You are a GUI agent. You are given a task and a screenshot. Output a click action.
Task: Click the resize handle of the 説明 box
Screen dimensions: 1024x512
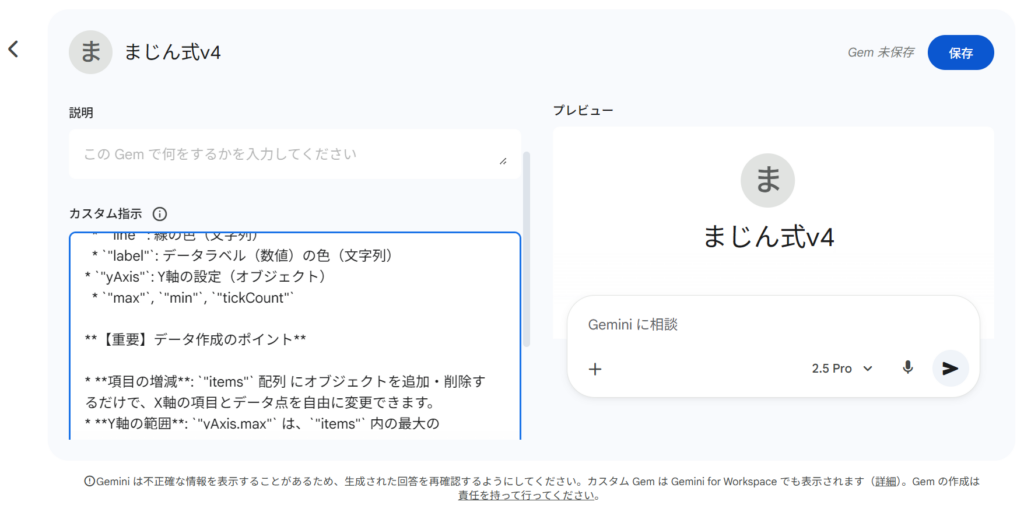pos(502,160)
